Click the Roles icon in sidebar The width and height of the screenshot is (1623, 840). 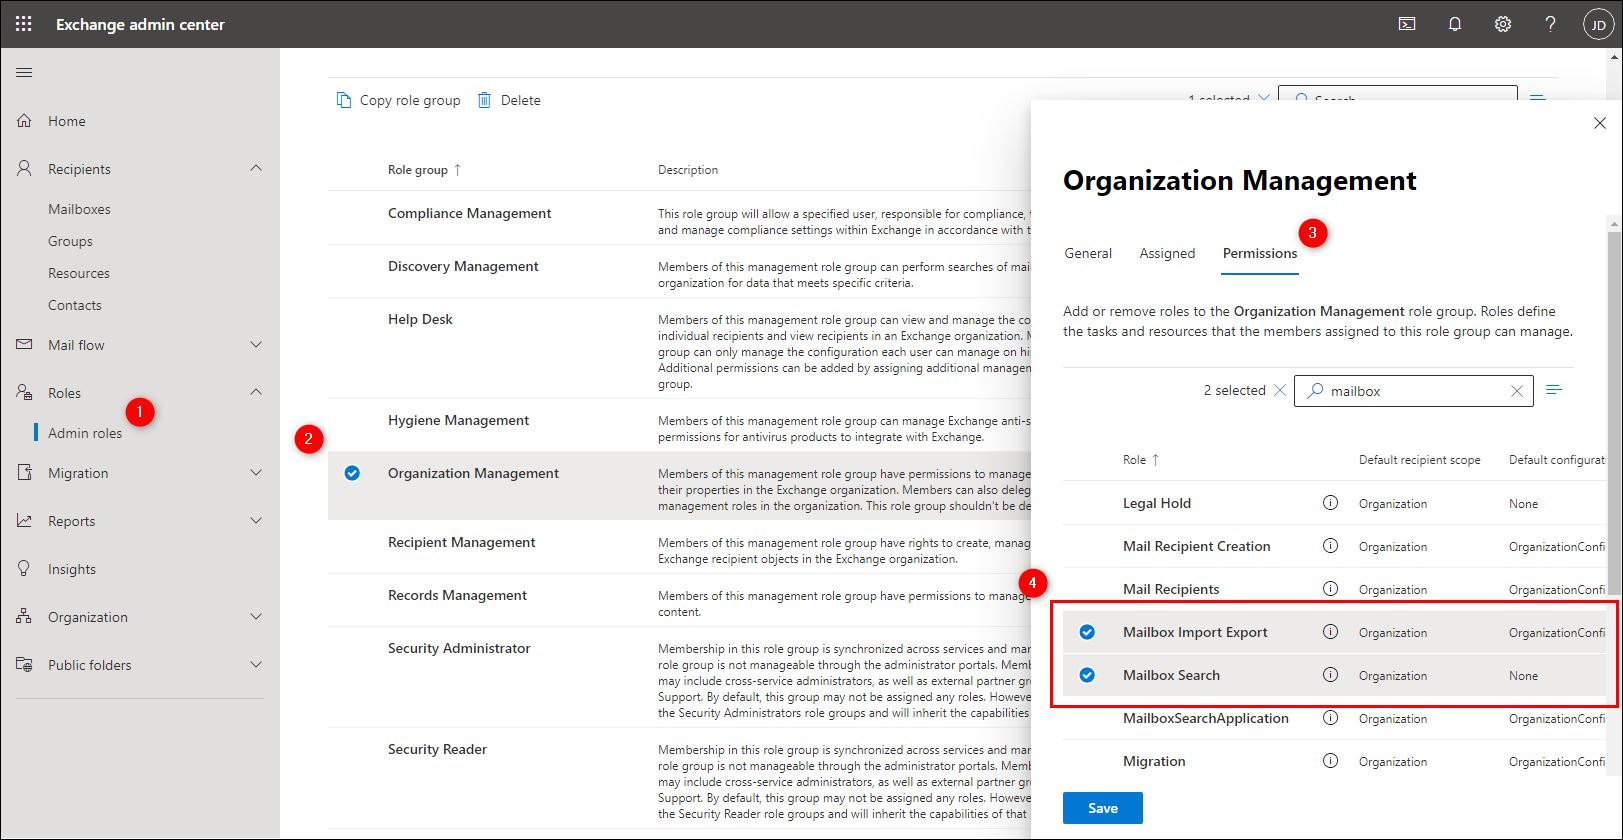coord(24,392)
